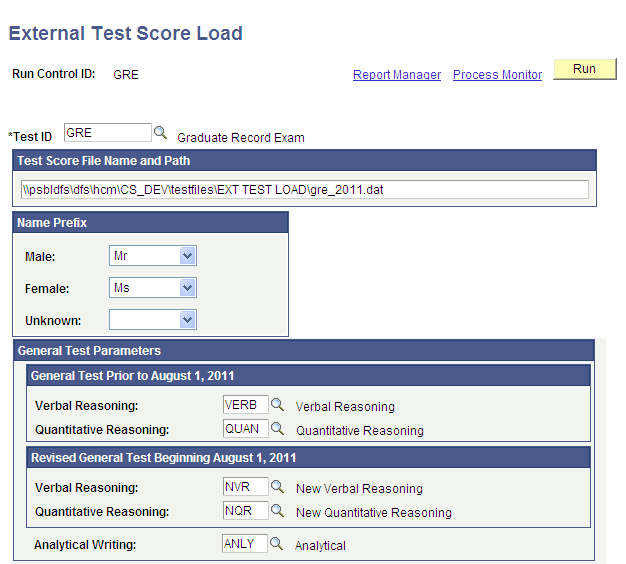The image size is (626, 564).
Task: Click General Test Prior to August 1, 2011 header
Action: click(x=308, y=375)
